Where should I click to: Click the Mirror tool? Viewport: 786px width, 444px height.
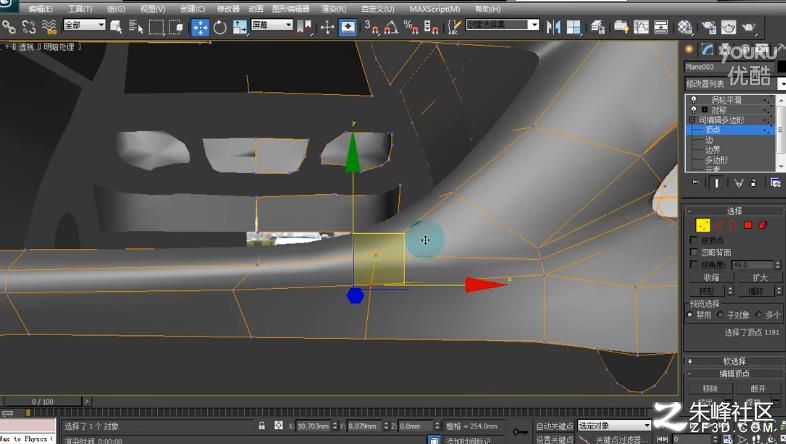click(553, 27)
